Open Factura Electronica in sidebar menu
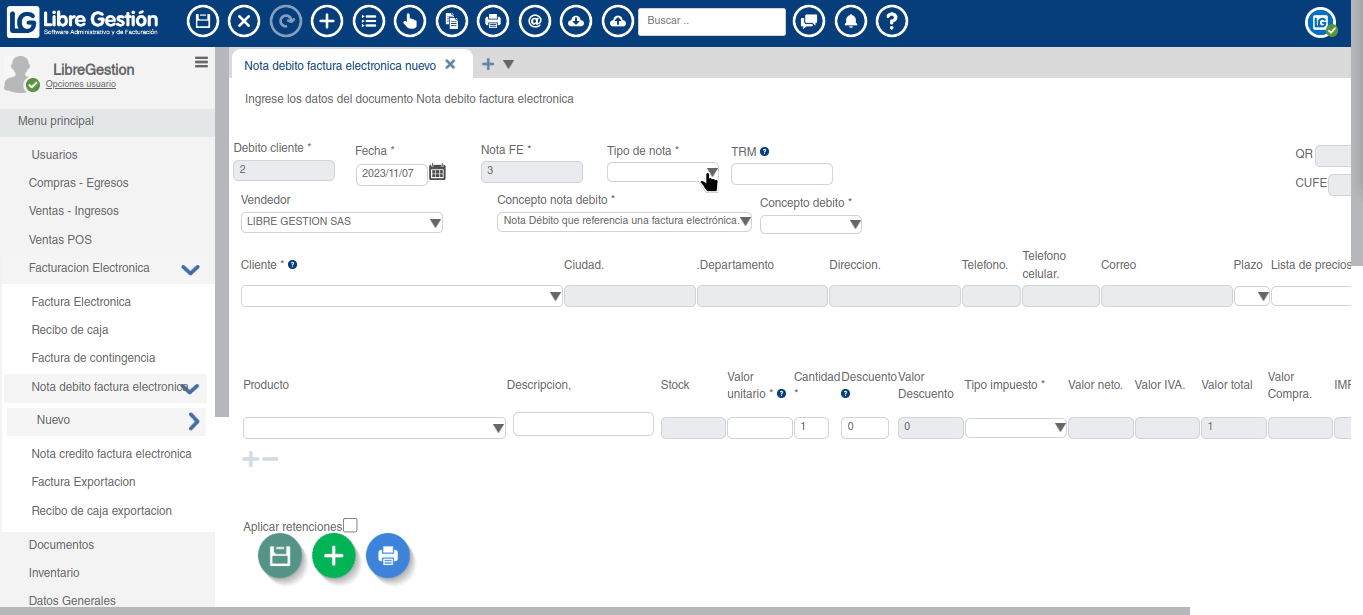 (x=81, y=302)
